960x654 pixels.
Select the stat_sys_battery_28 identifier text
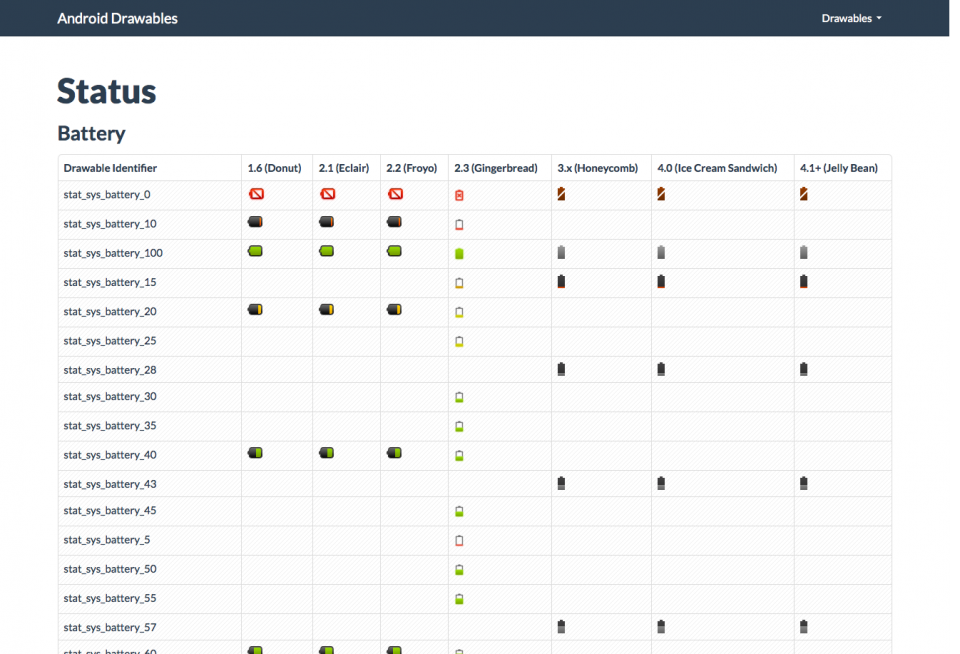[x=110, y=370]
